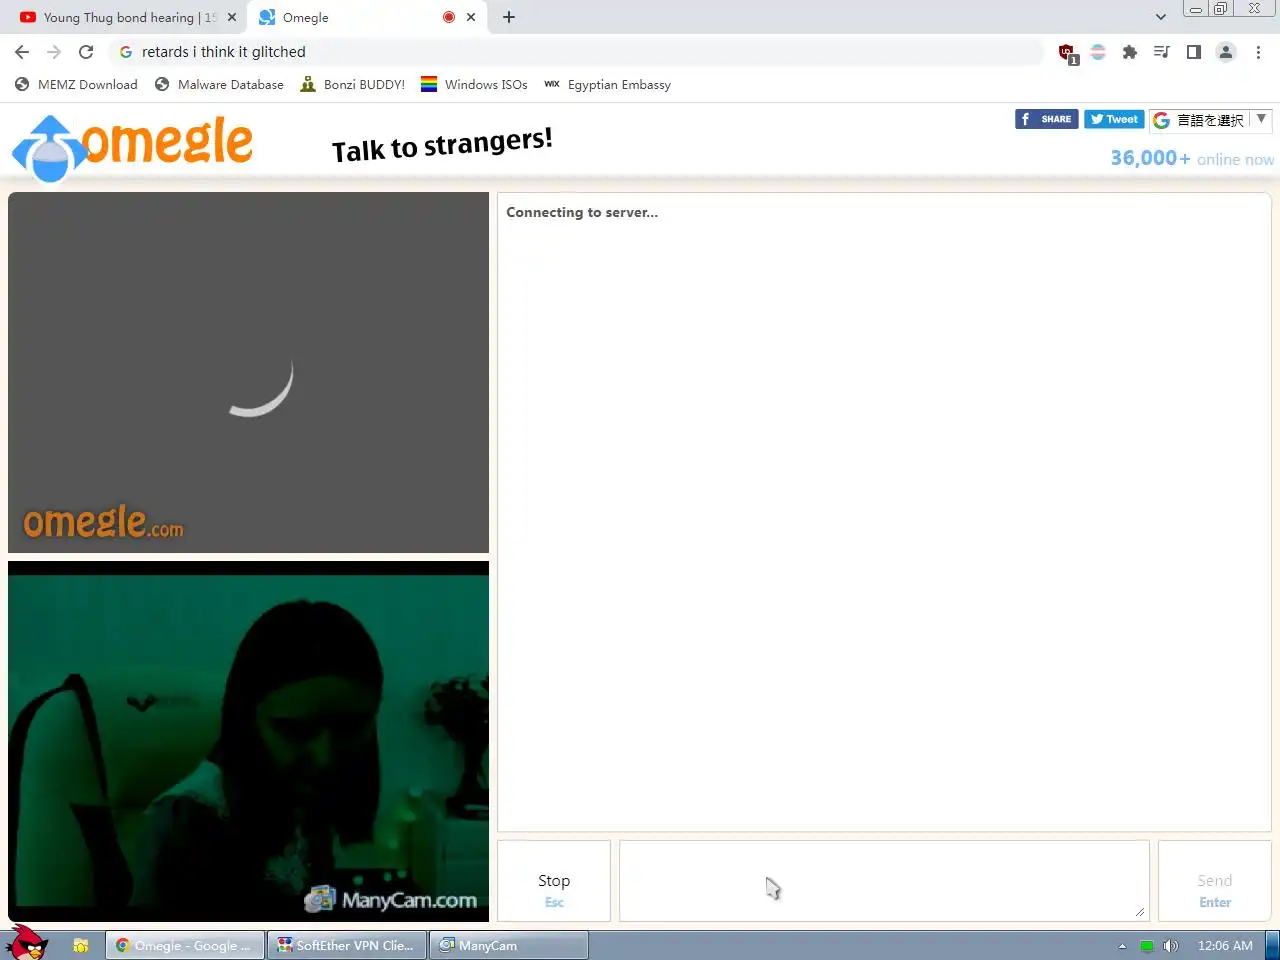Open the volume speaker tray icon
The width and height of the screenshot is (1280, 960).
coord(1171,946)
